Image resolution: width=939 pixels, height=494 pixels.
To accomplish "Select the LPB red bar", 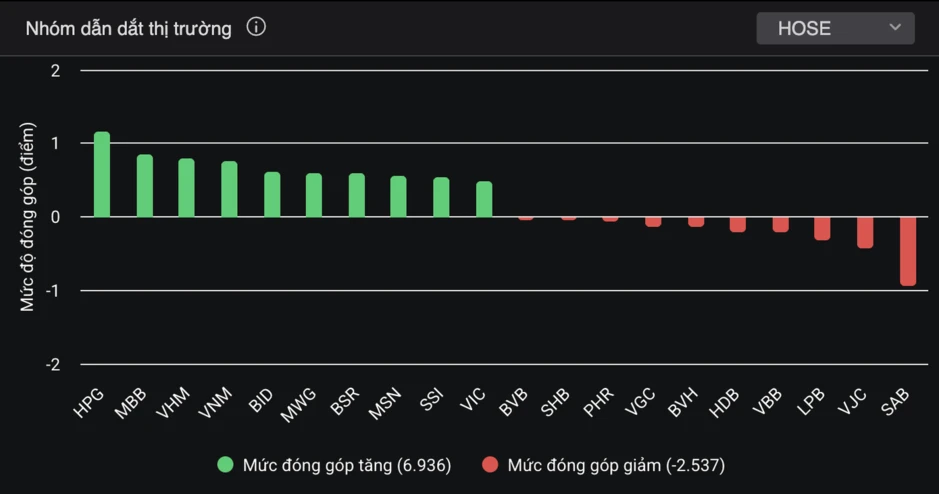I will 822,229.
